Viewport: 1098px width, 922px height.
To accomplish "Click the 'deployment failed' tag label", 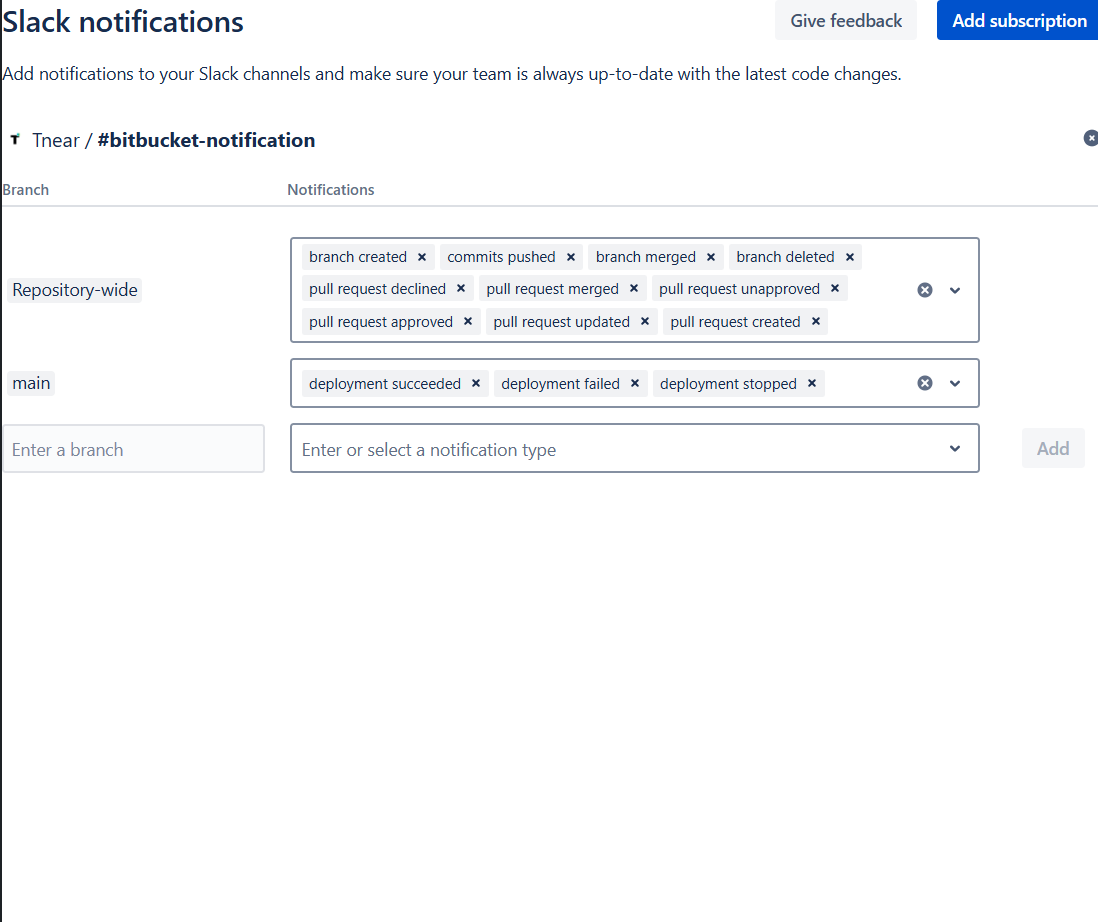I will [x=560, y=384].
